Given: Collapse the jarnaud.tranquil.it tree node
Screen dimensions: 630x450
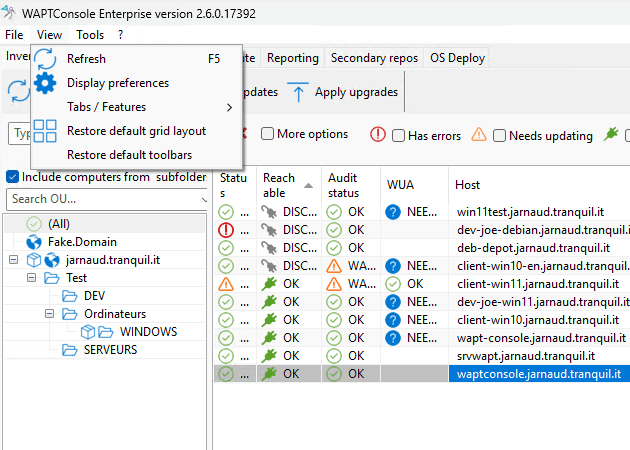Looking at the screenshot, I should (12, 260).
